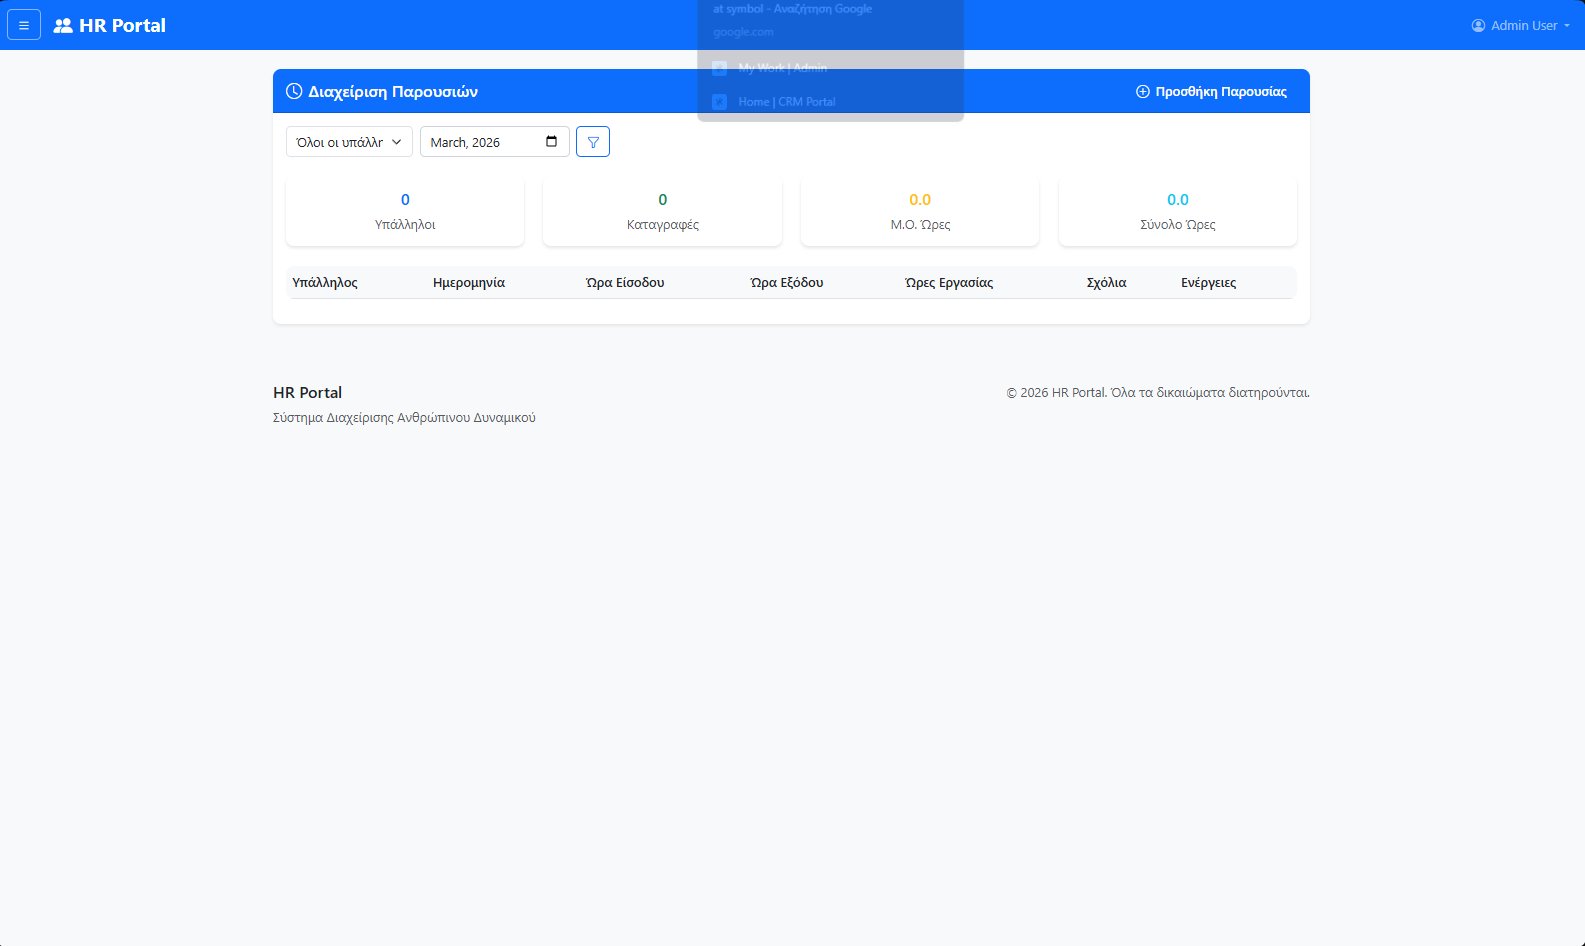Apply filters with the funnel icon button
The image size is (1585, 946).
click(x=593, y=142)
